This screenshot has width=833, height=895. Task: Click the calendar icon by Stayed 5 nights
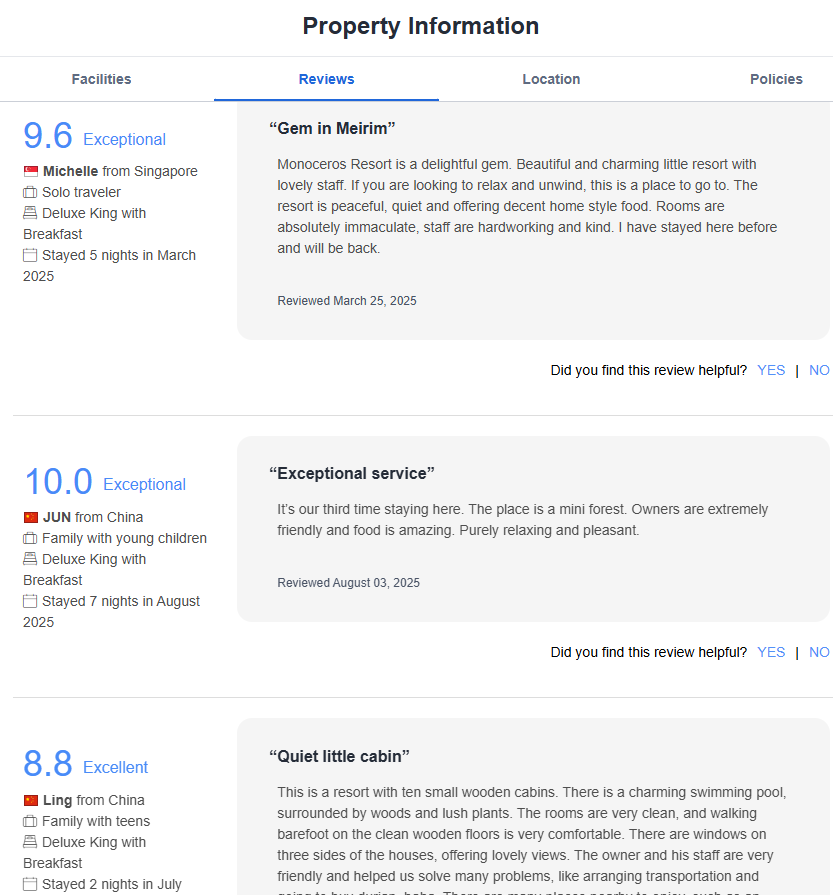(30, 256)
